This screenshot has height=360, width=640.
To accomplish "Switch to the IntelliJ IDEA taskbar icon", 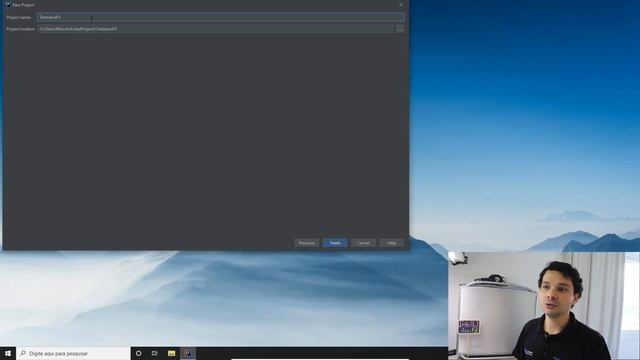I will pos(188,353).
